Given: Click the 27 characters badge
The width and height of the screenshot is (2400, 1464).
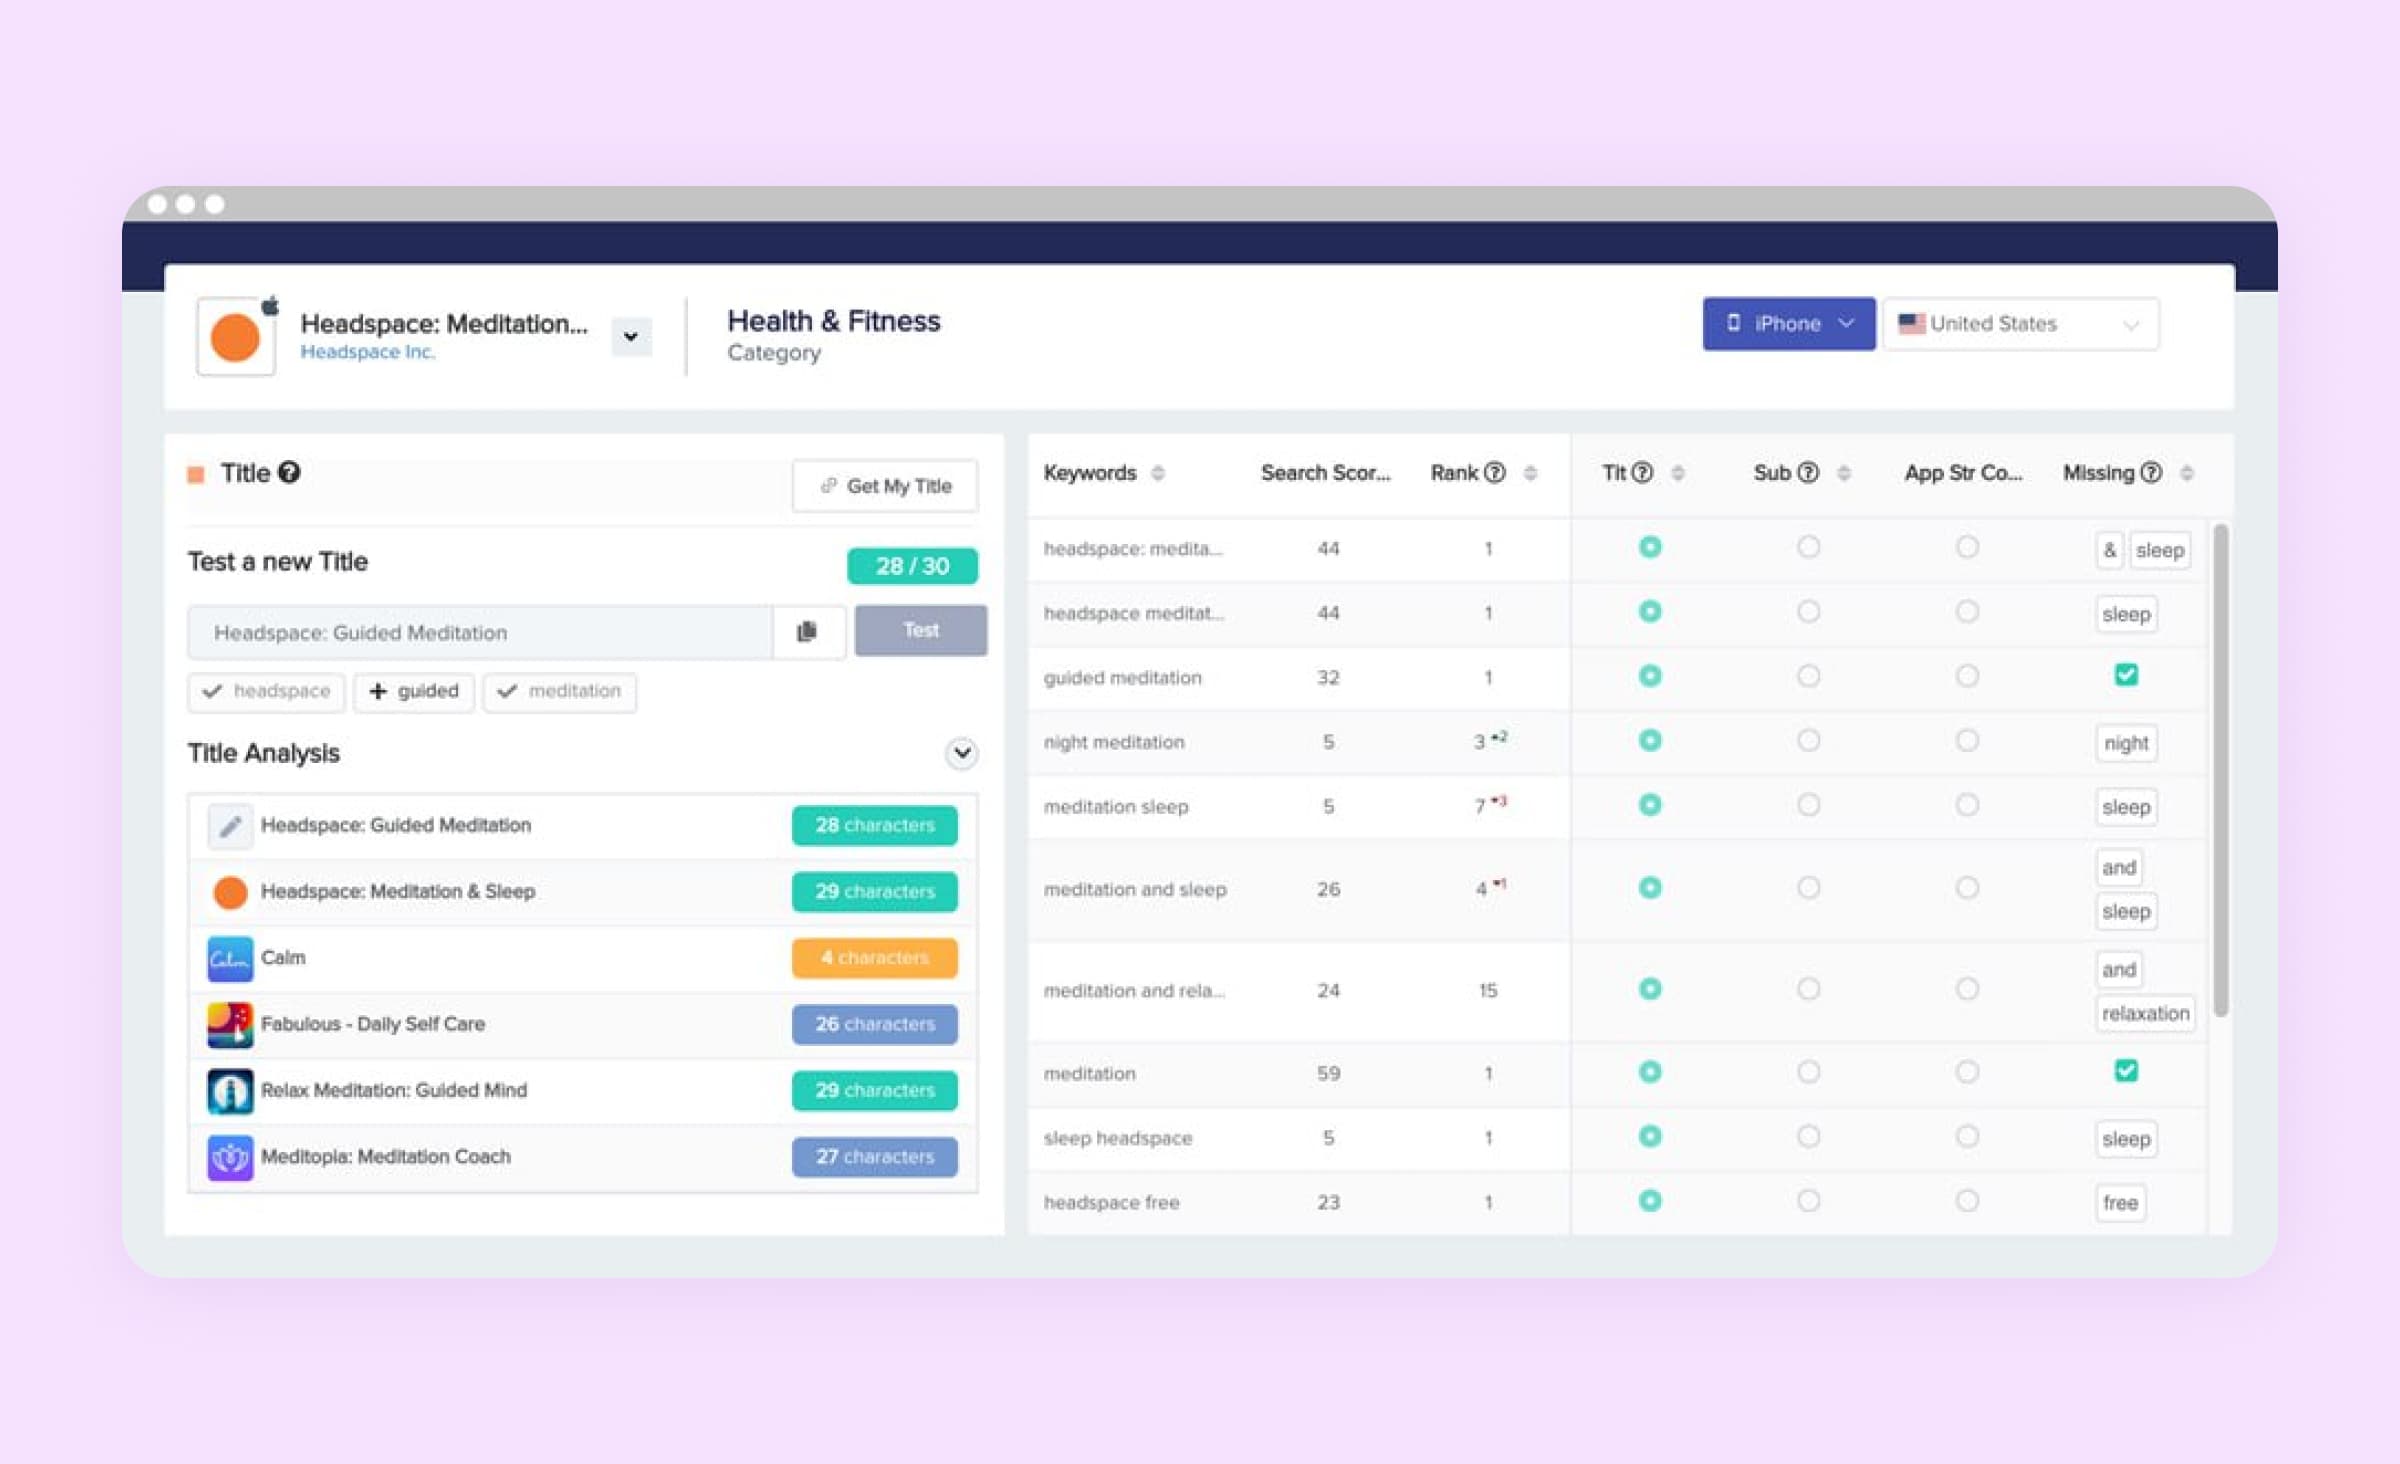Looking at the screenshot, I should 875,1156.
